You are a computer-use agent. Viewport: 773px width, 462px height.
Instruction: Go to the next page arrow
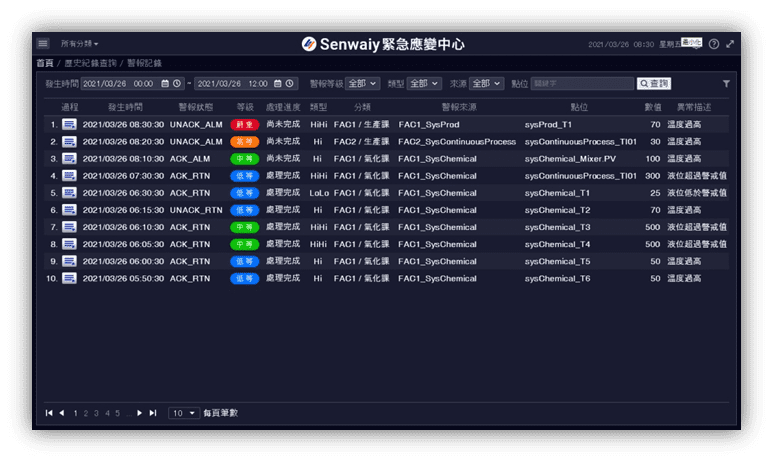click(140, 413)
